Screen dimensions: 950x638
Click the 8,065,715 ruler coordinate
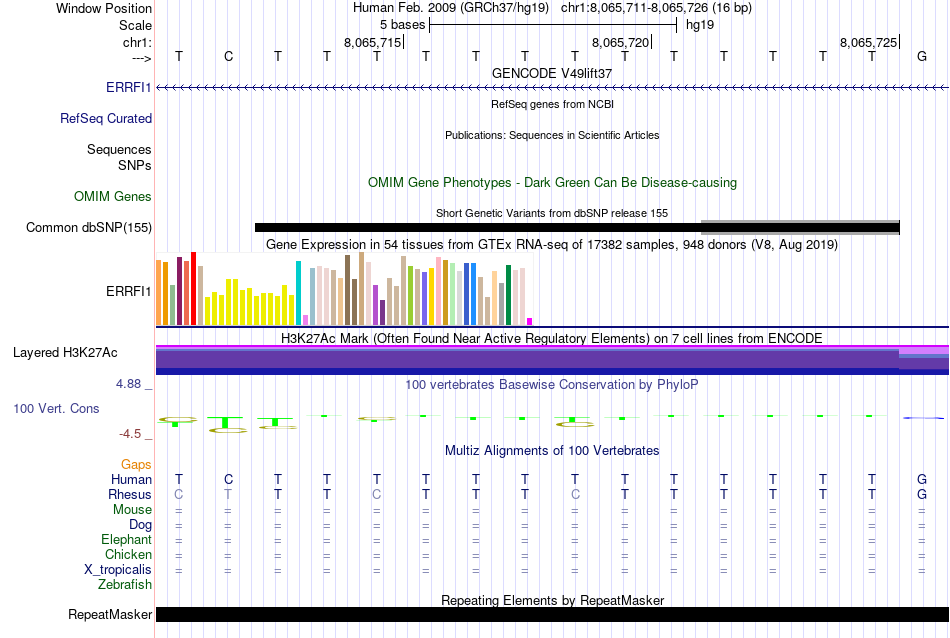coord(373,42)
